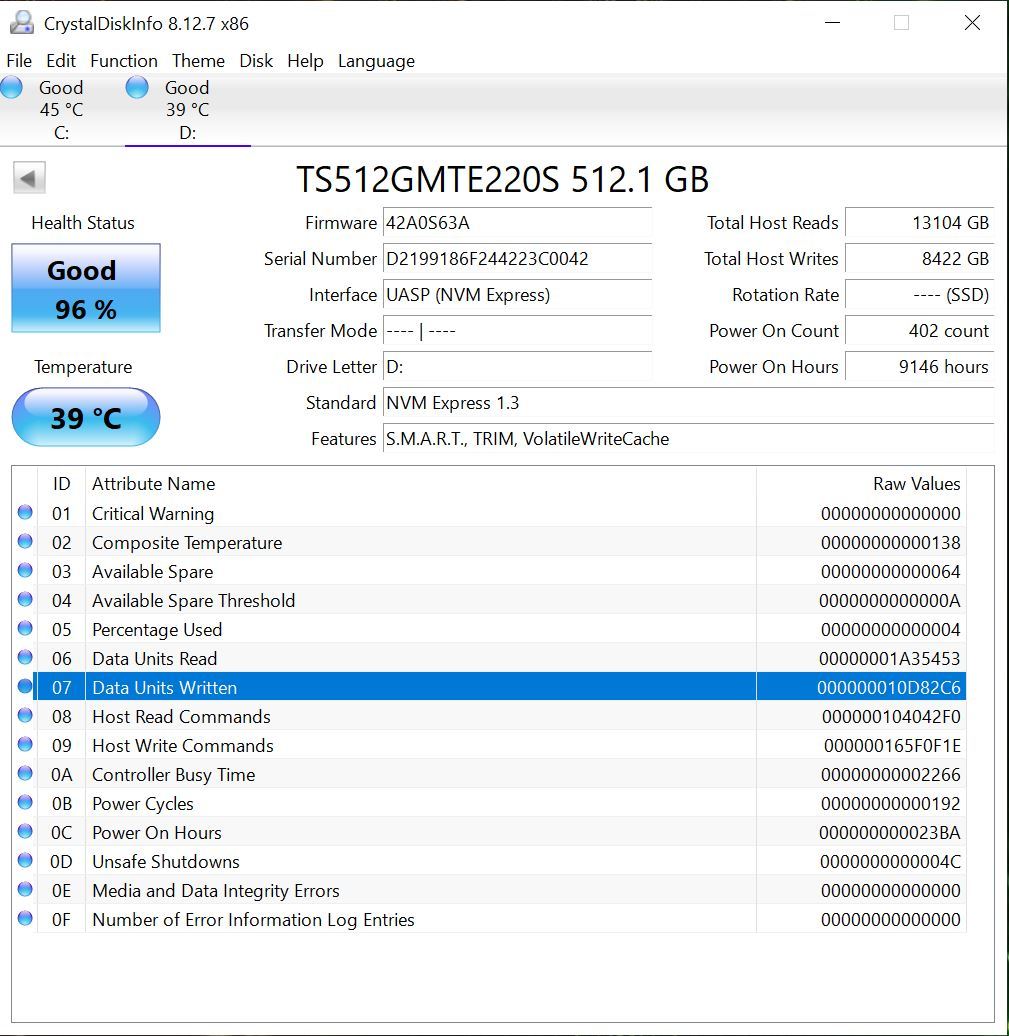
Task: Click the status dot beside Host Write Commands
Action: [25, 745]
